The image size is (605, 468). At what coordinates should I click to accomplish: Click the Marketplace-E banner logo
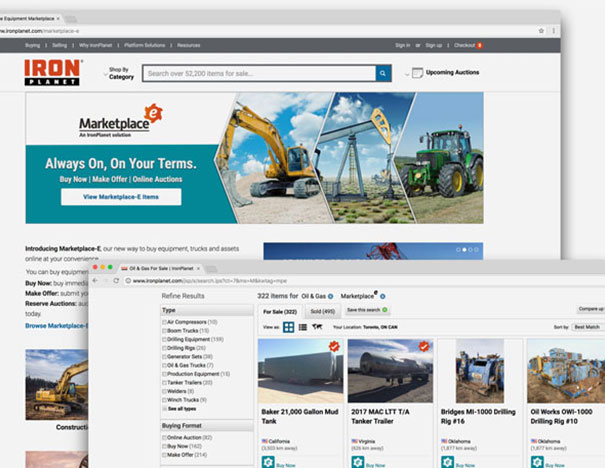(x=121, y=120)
